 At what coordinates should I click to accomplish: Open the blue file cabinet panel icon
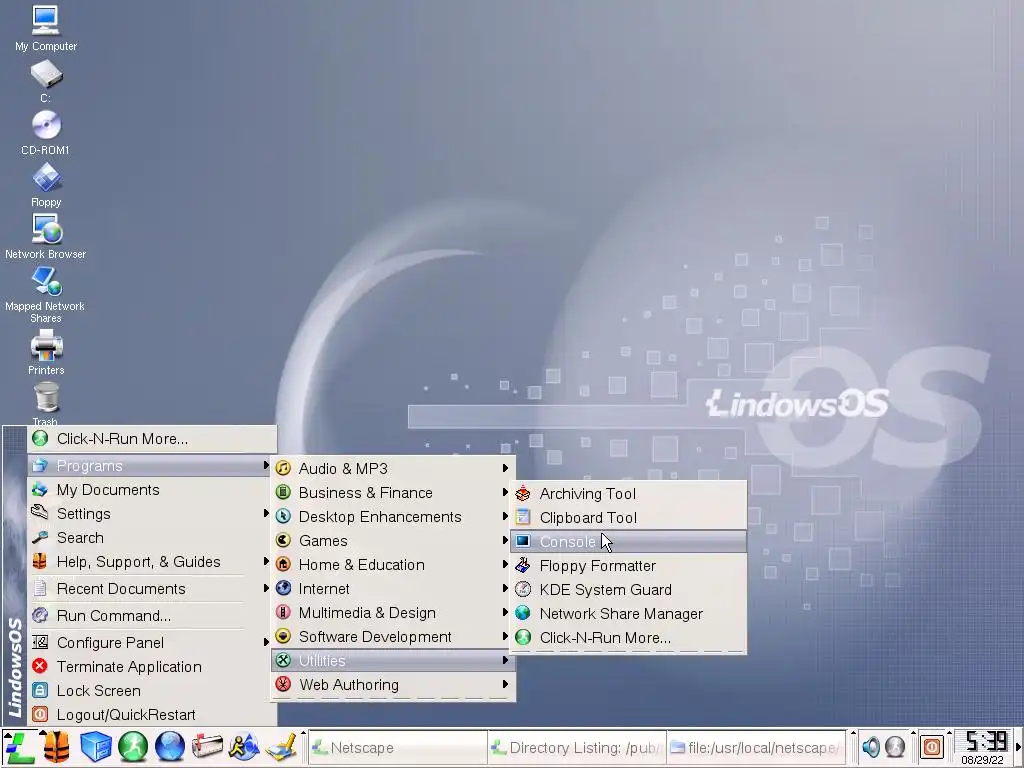[95, 748]
